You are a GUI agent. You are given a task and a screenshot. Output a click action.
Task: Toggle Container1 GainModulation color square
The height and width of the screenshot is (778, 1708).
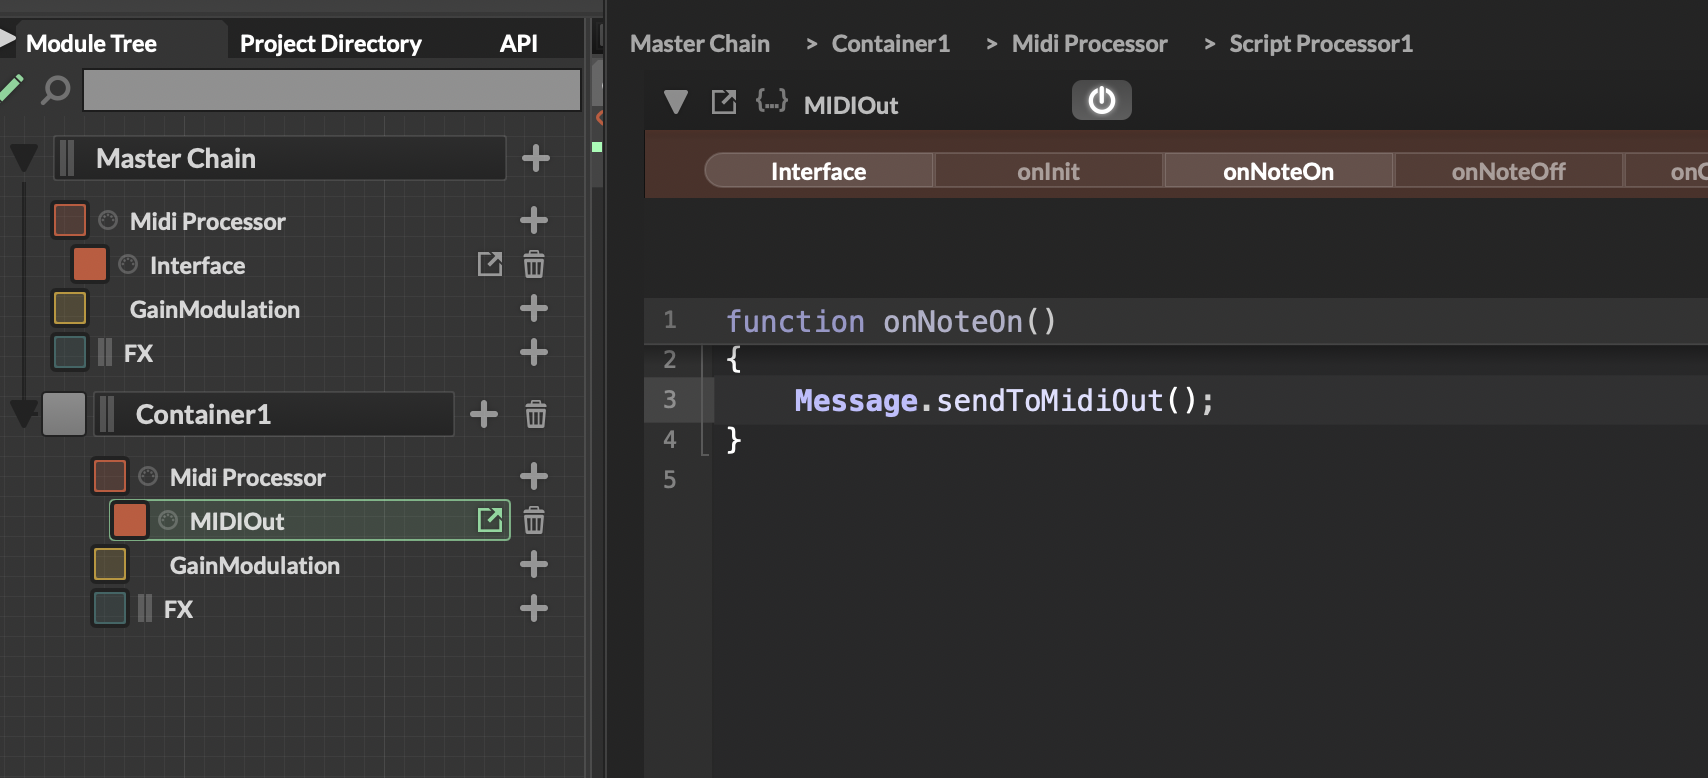pyautogui.click(x=110, y=564)
